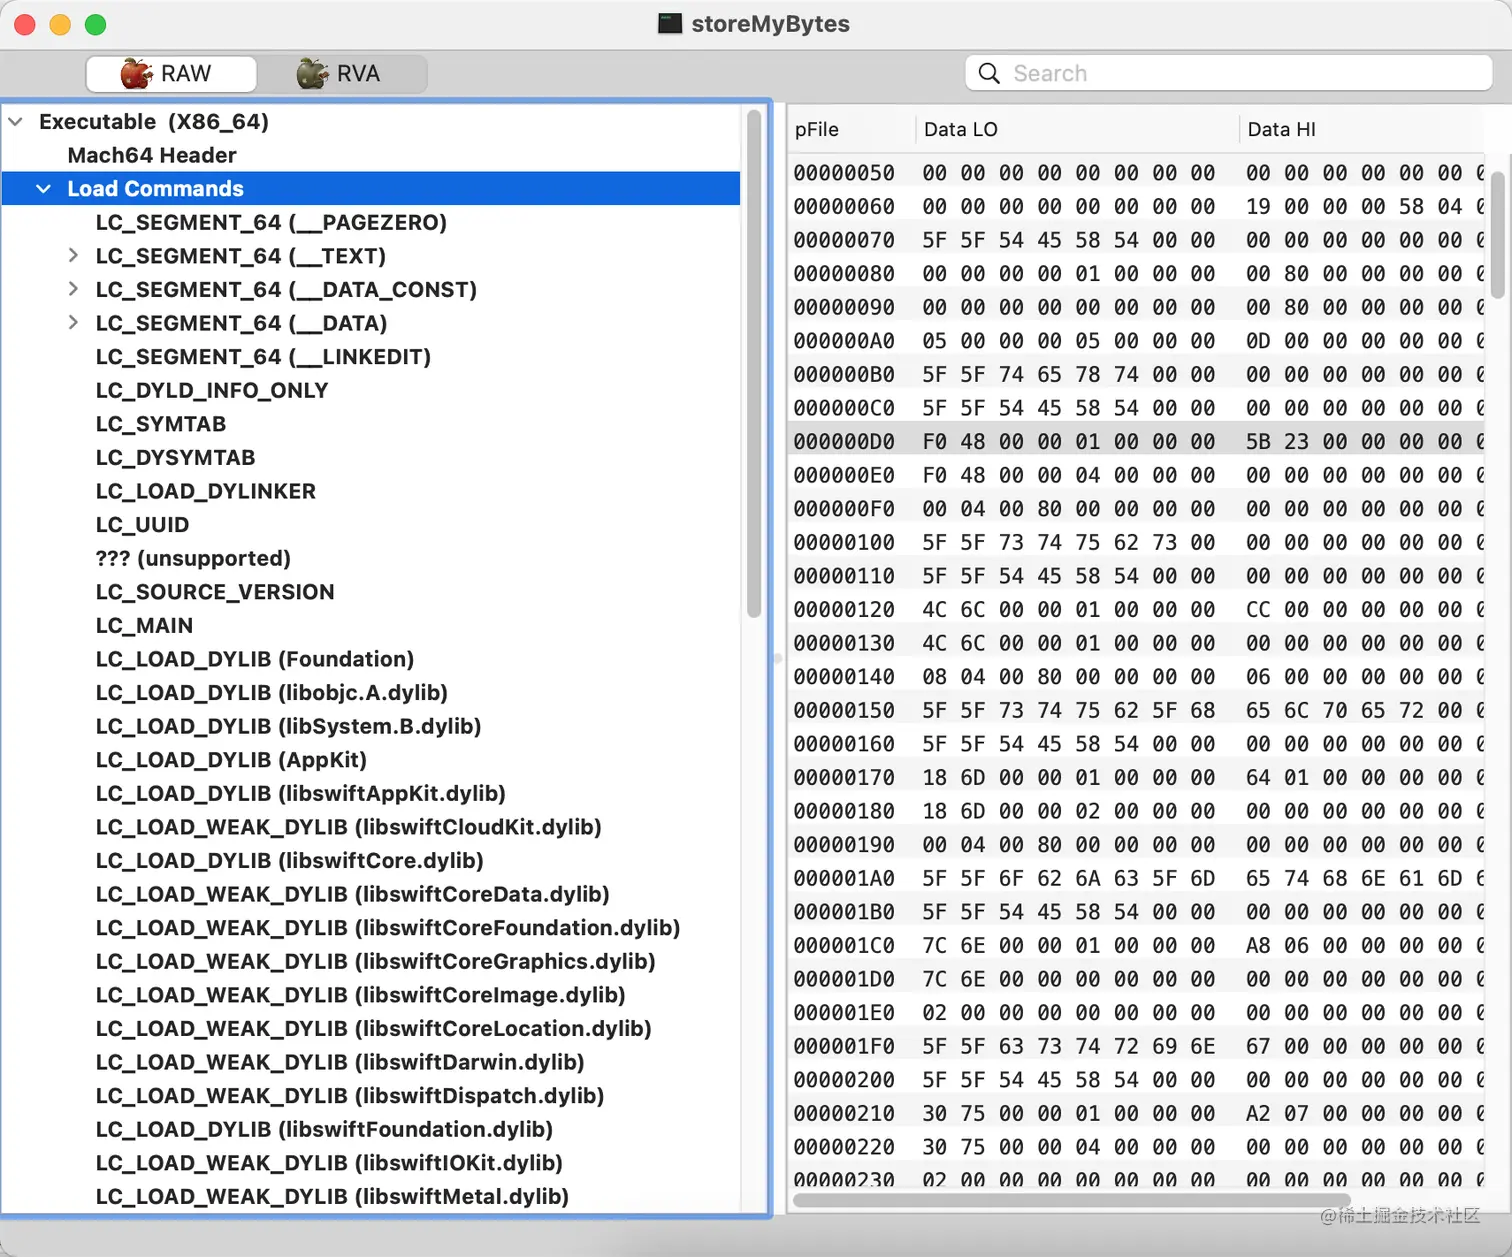1512x1257 pixels.
Task: Select hex row at offset 000001A0
Action: click(1138, 879)
